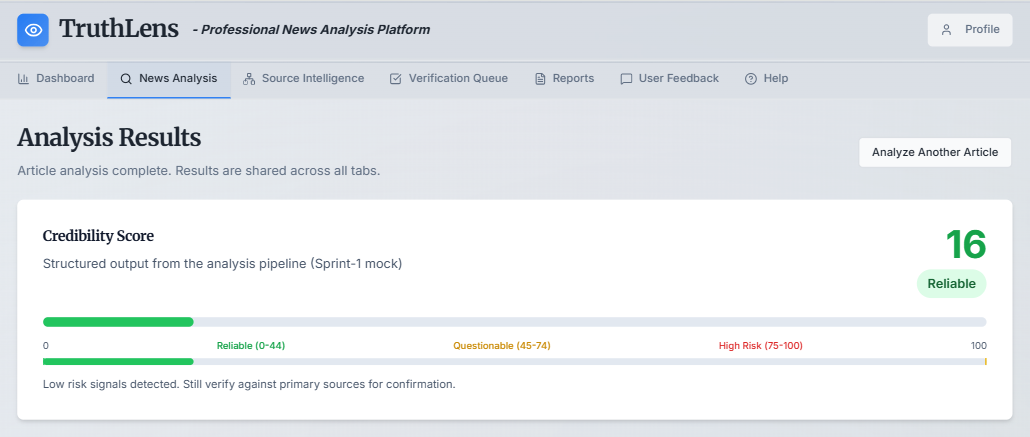Click the TruthLens eye logo icon
1030x437 pixels.
(33, 30)
